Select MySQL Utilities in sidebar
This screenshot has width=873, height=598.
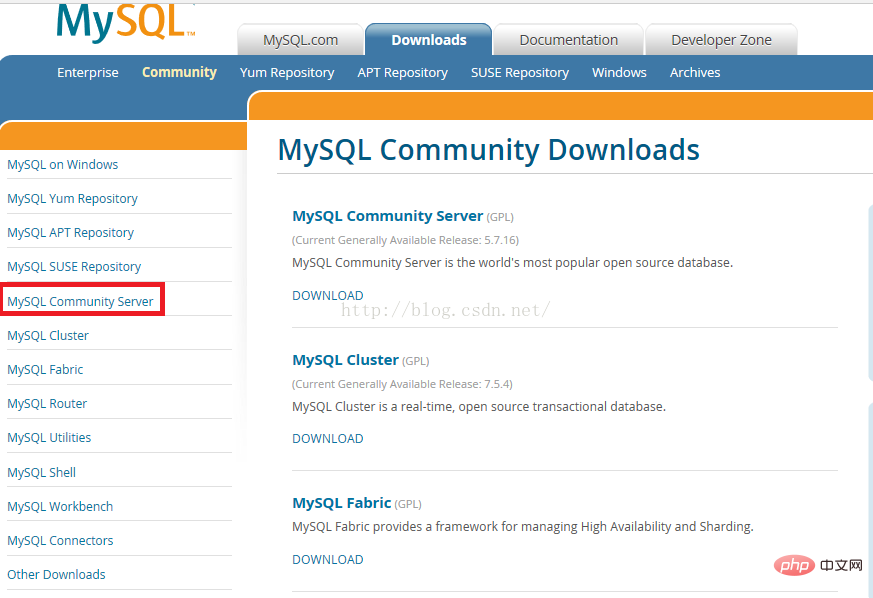[x=49, y=438]
